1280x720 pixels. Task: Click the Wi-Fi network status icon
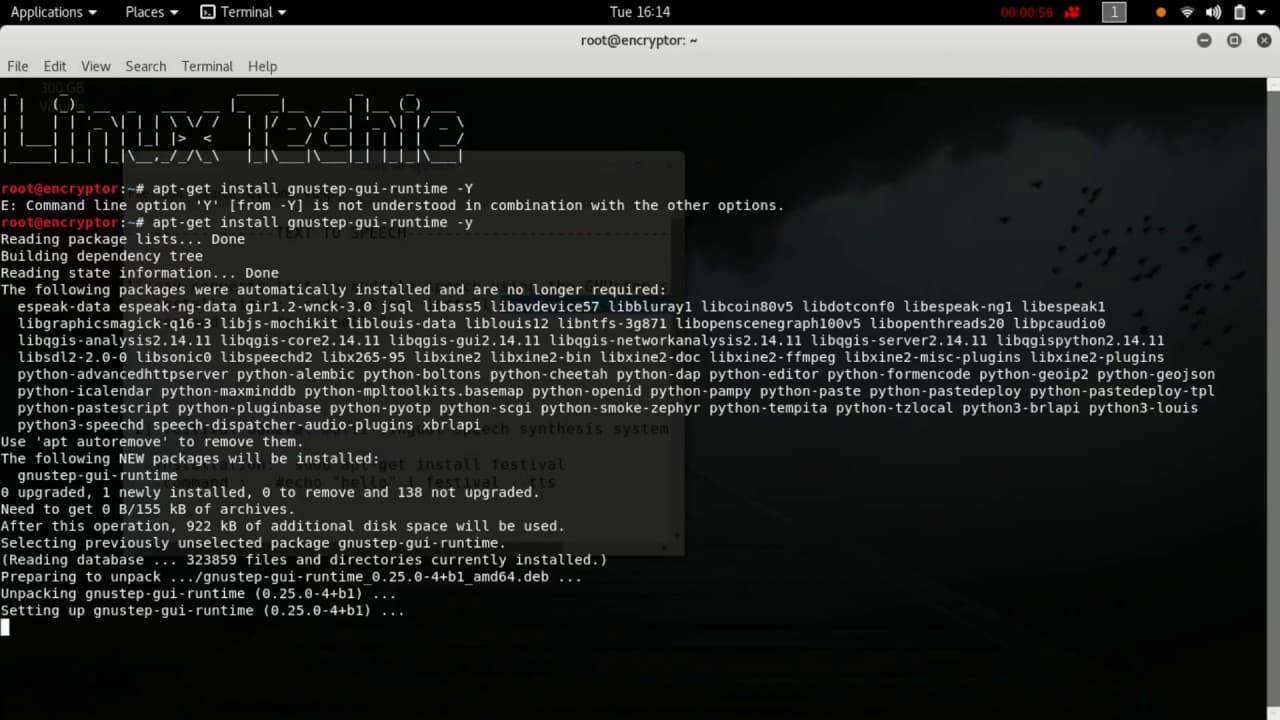pyautogui.click(x=1187, y=12)
